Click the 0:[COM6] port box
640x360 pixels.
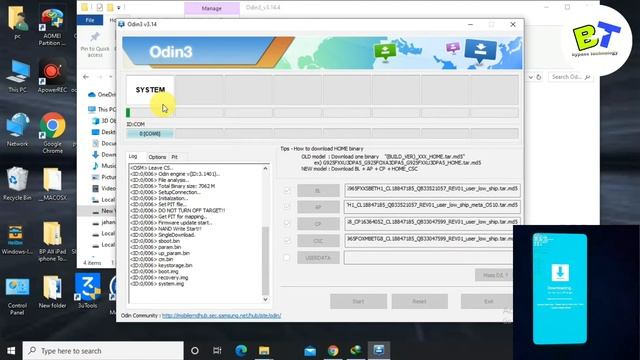click(x=150, y=133)
